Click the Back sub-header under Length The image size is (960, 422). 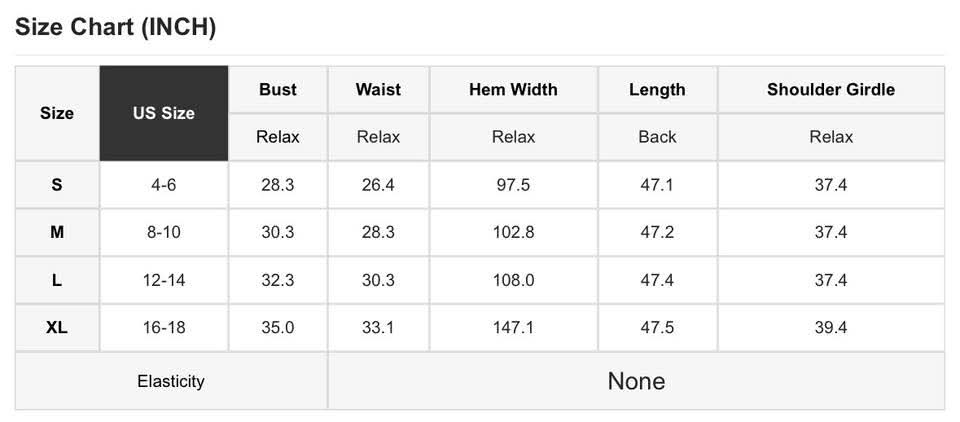[x=657, y=137]
